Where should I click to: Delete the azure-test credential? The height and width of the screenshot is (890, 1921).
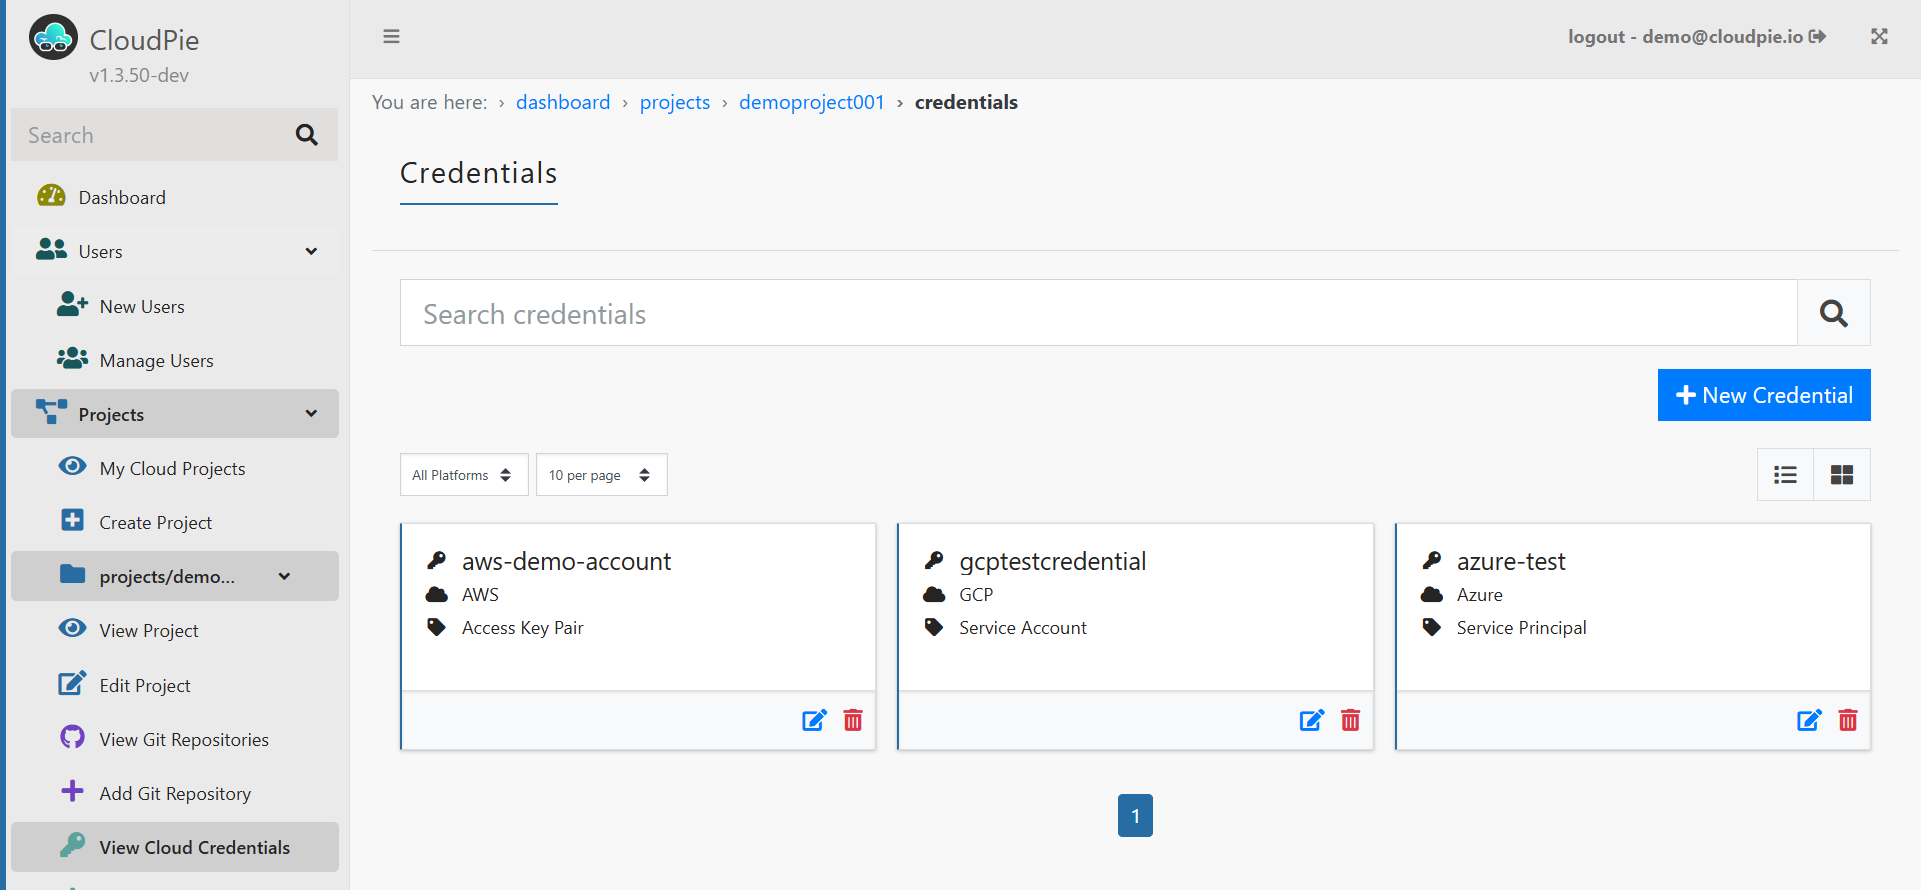[x=1848, y=720]
